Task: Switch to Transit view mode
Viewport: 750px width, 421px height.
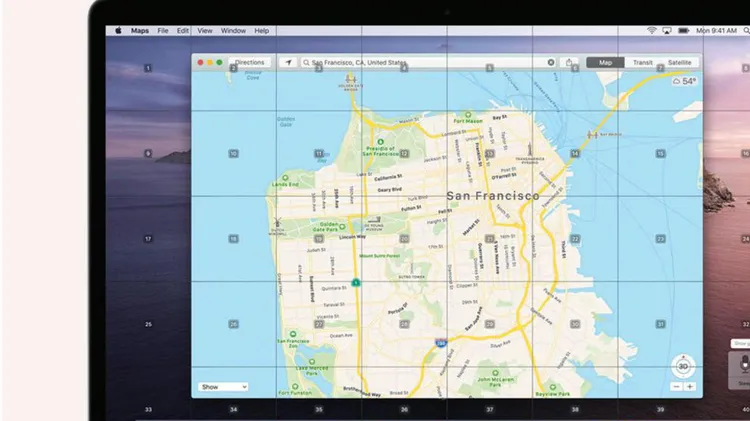Action: 642,63
